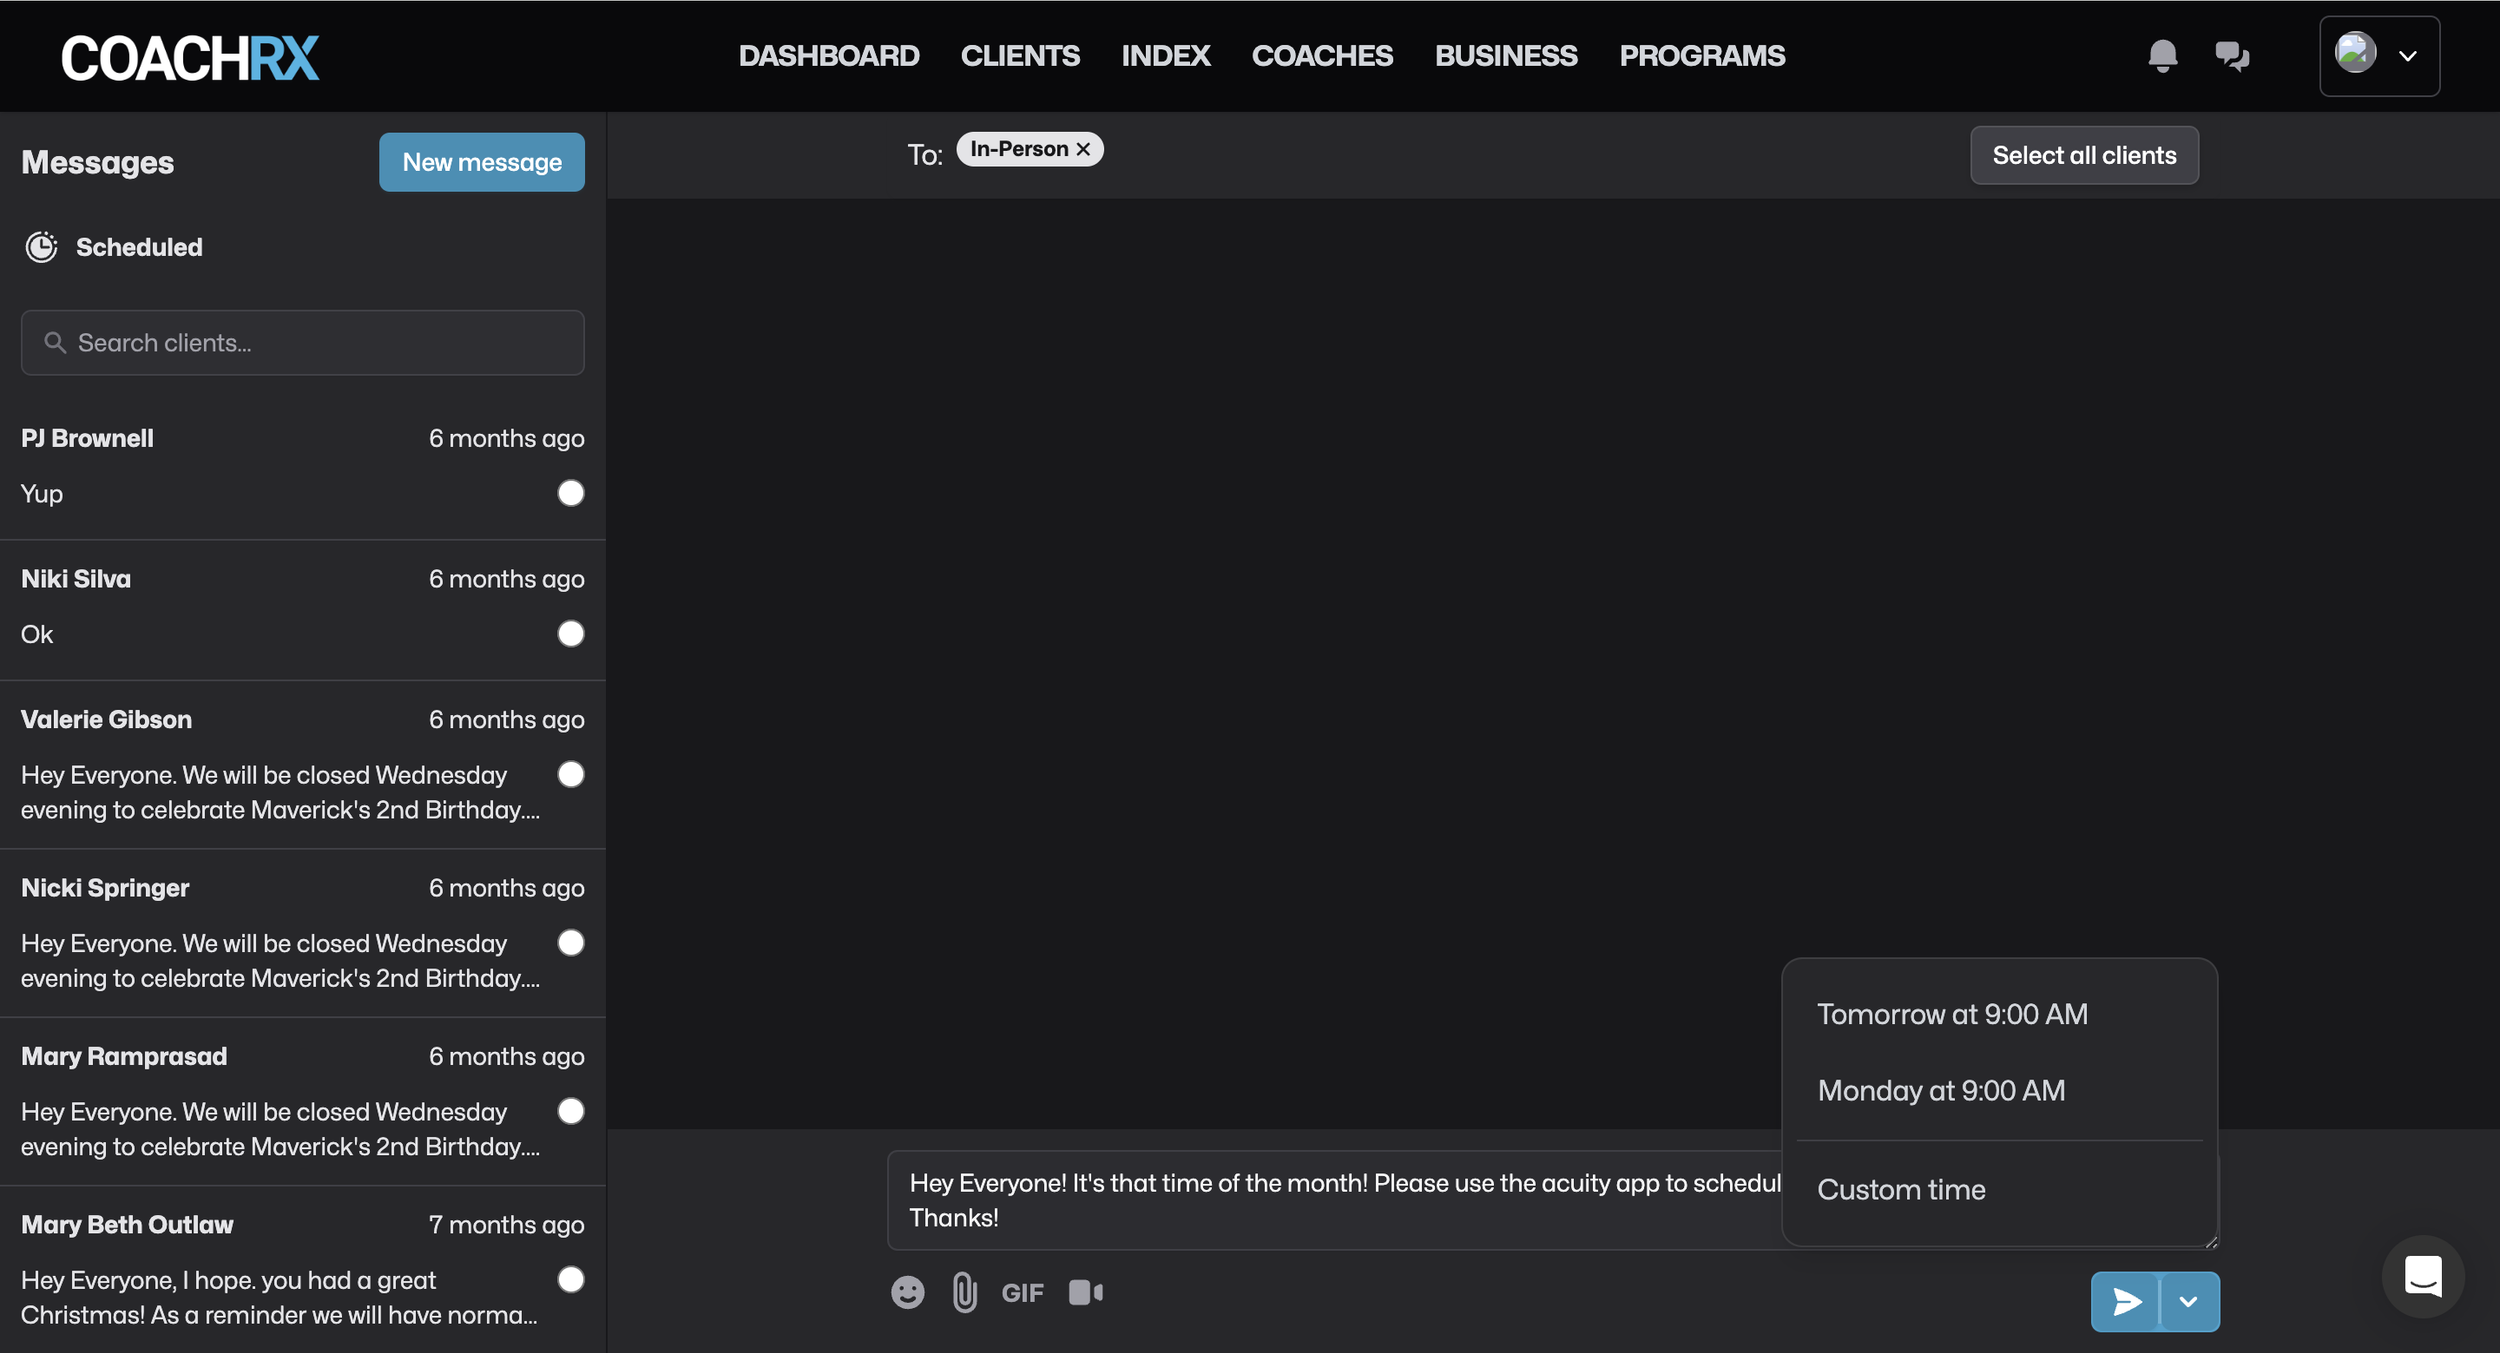Record a video message with camera icon

[x=1085, y=1292]
